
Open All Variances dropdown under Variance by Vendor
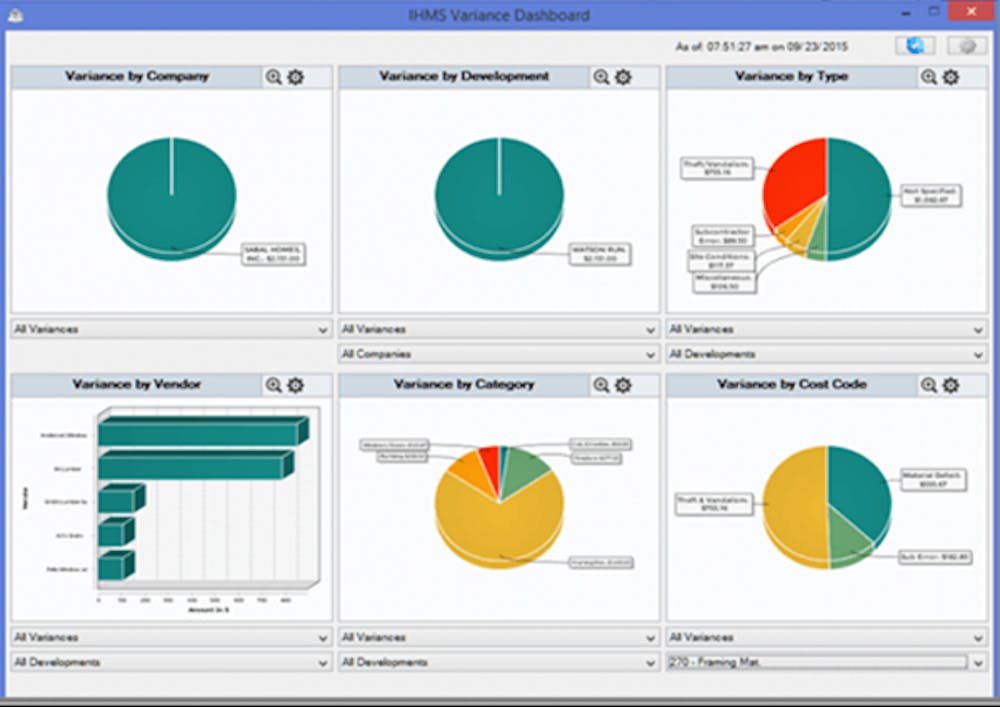pos(171,638)
